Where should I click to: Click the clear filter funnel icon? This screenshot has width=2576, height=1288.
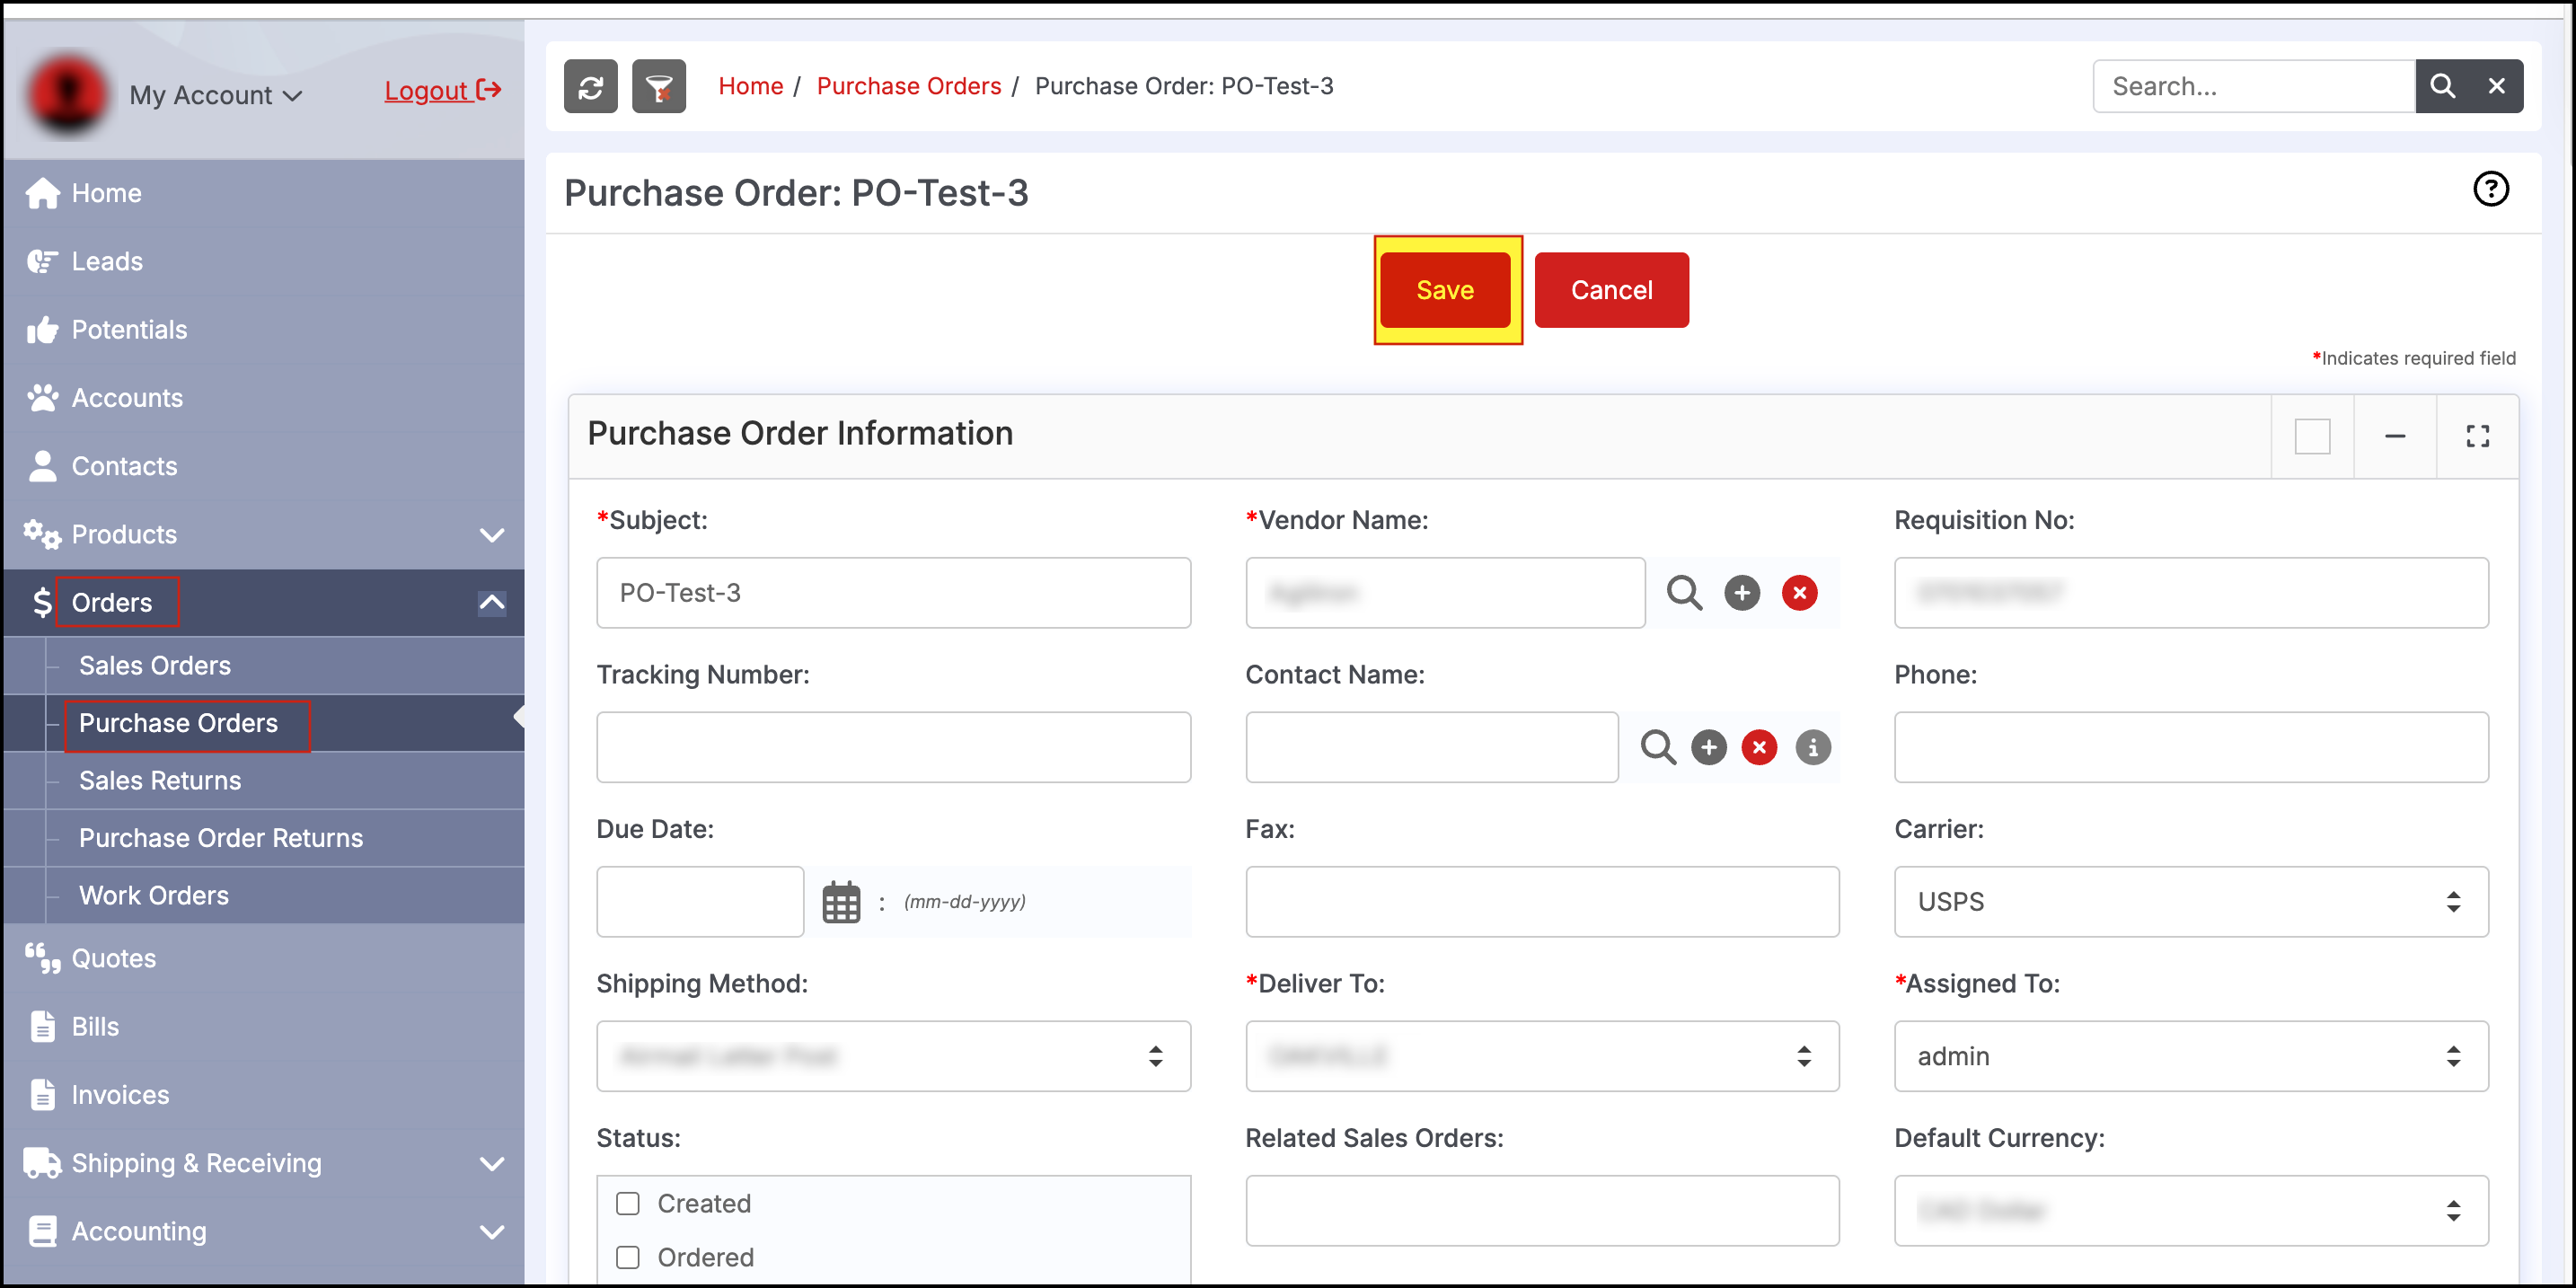point(659,87)
